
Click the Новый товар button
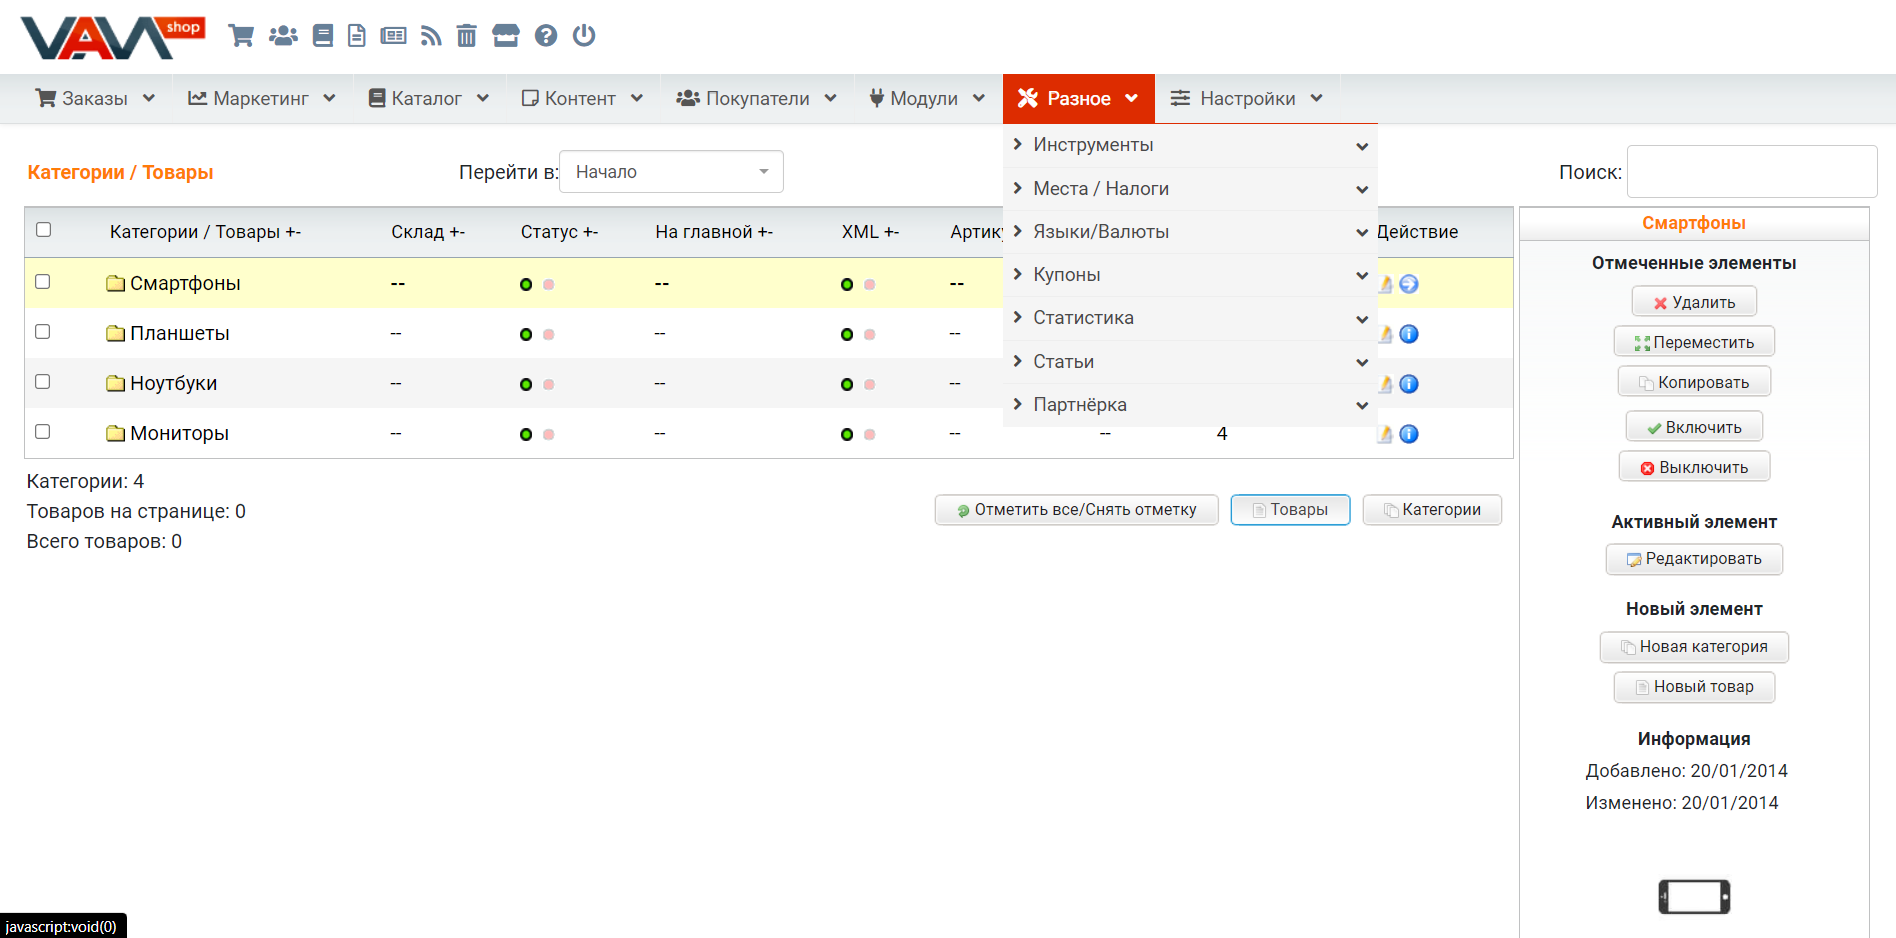pyautogui.click(x=1694, y=687)
